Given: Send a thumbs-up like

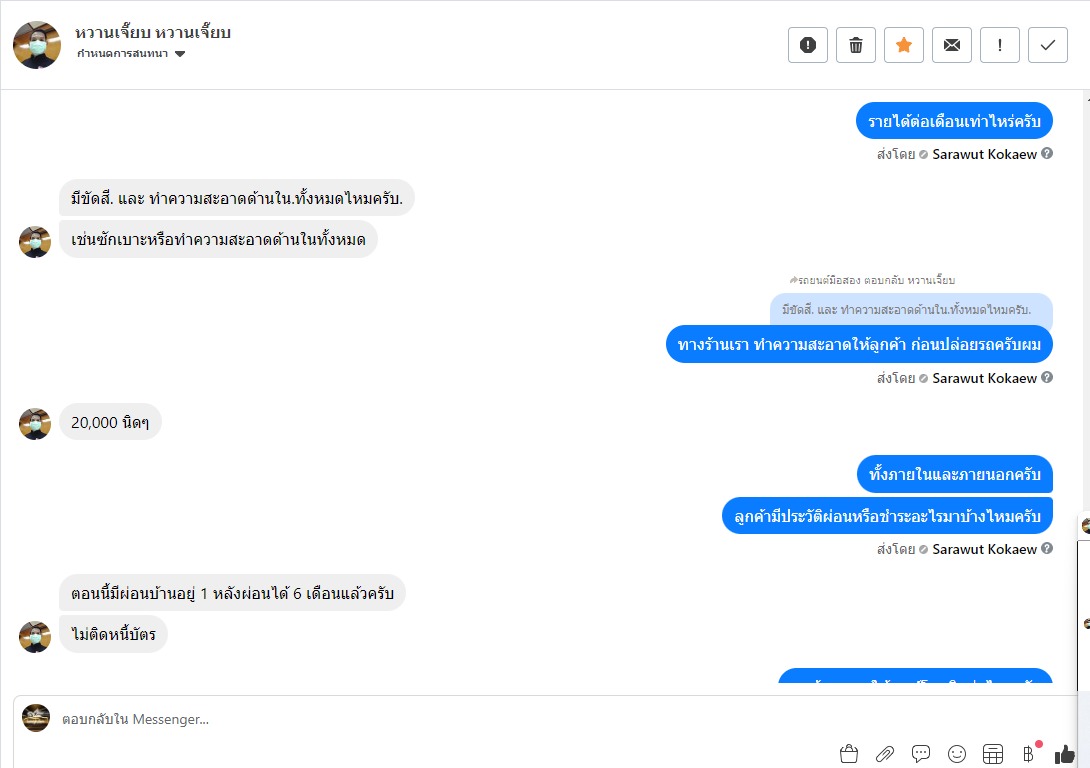Looking at the screenshot, I should pos(1065,753).
